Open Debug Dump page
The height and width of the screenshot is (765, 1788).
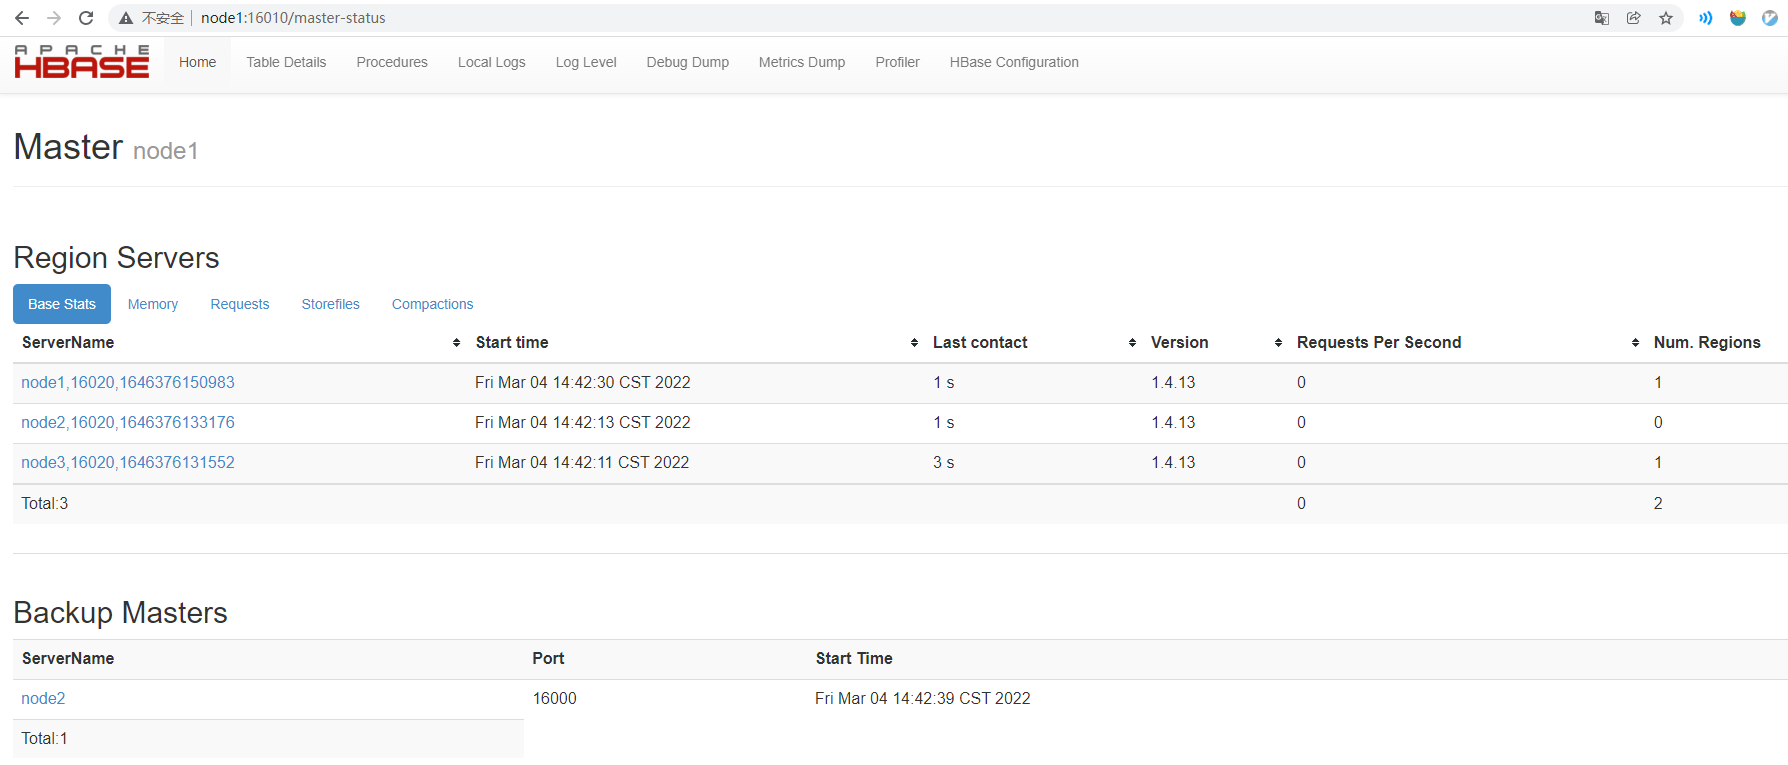coord(688,62)
